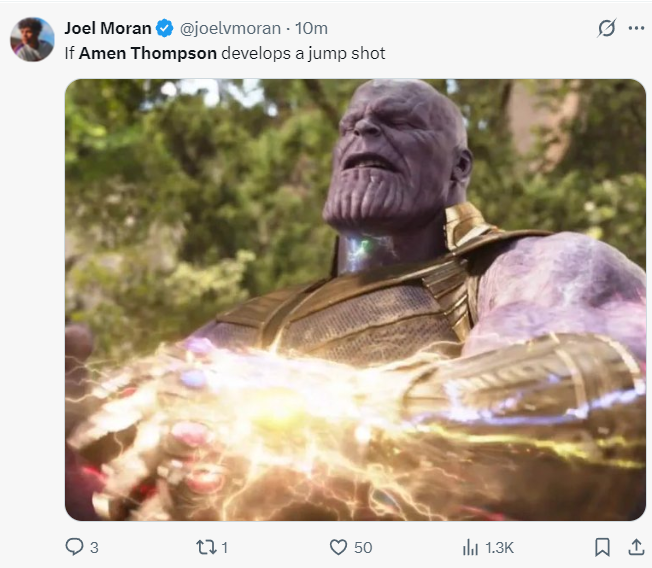Screen dimensions: 652x568
Task: Click the repost count 1
Action: [225, 547]
